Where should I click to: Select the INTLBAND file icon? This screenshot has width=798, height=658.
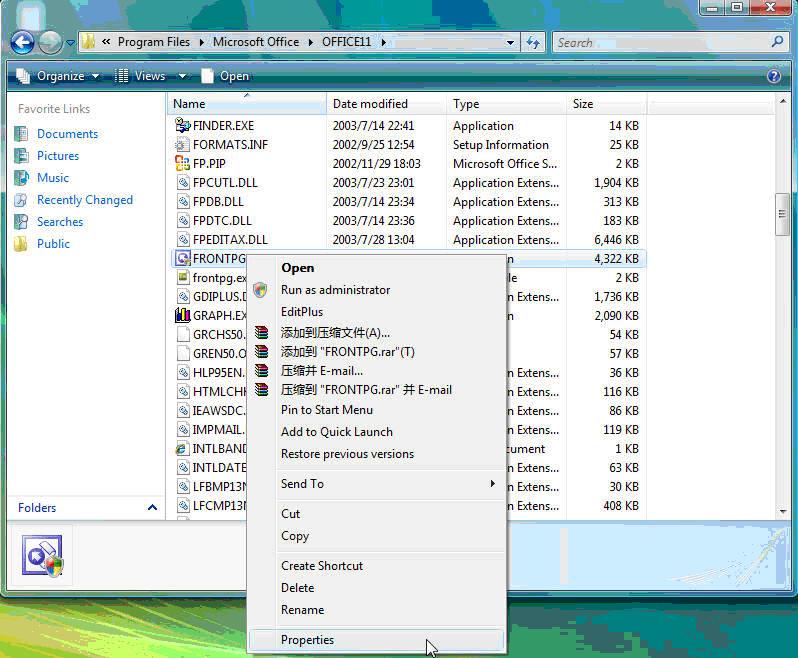point(182,448)
